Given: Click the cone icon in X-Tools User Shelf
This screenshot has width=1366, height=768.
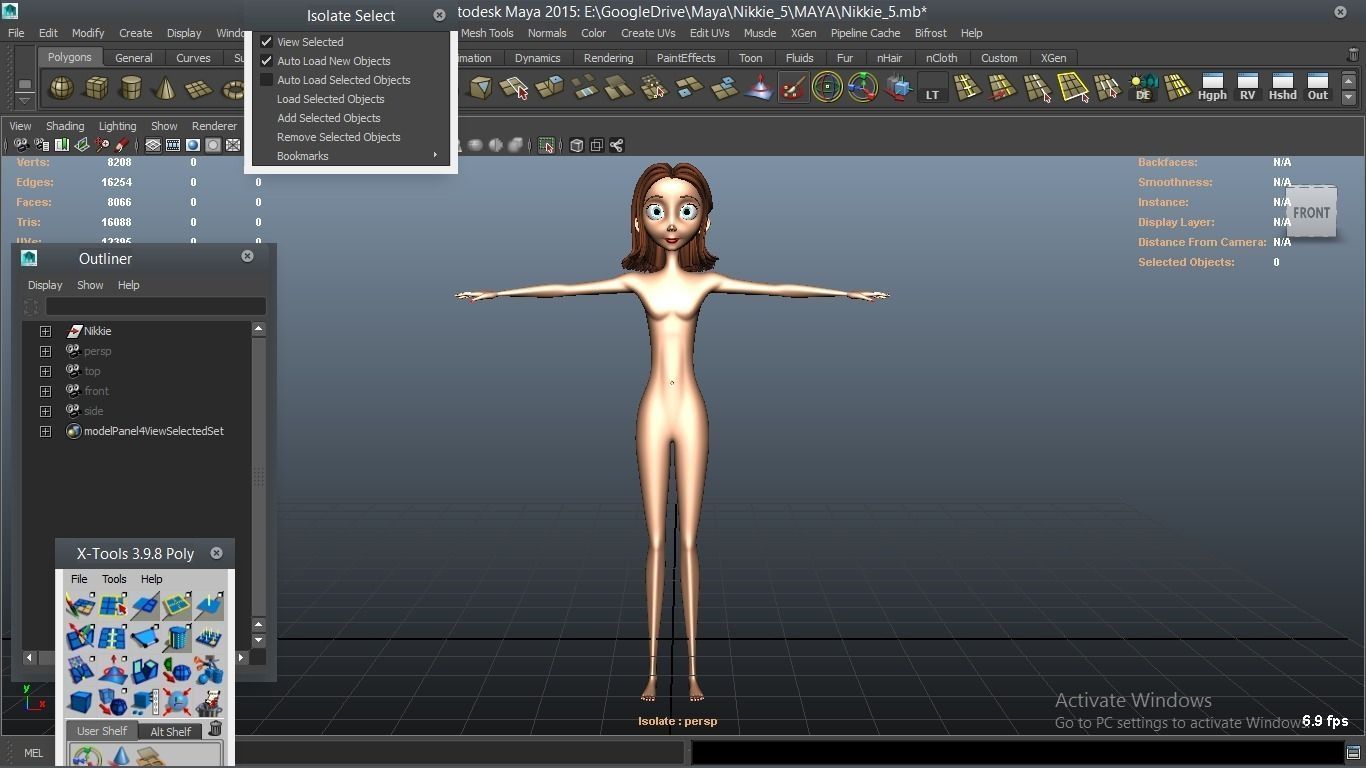Looking at the screenshot, I should click(120, 757).
